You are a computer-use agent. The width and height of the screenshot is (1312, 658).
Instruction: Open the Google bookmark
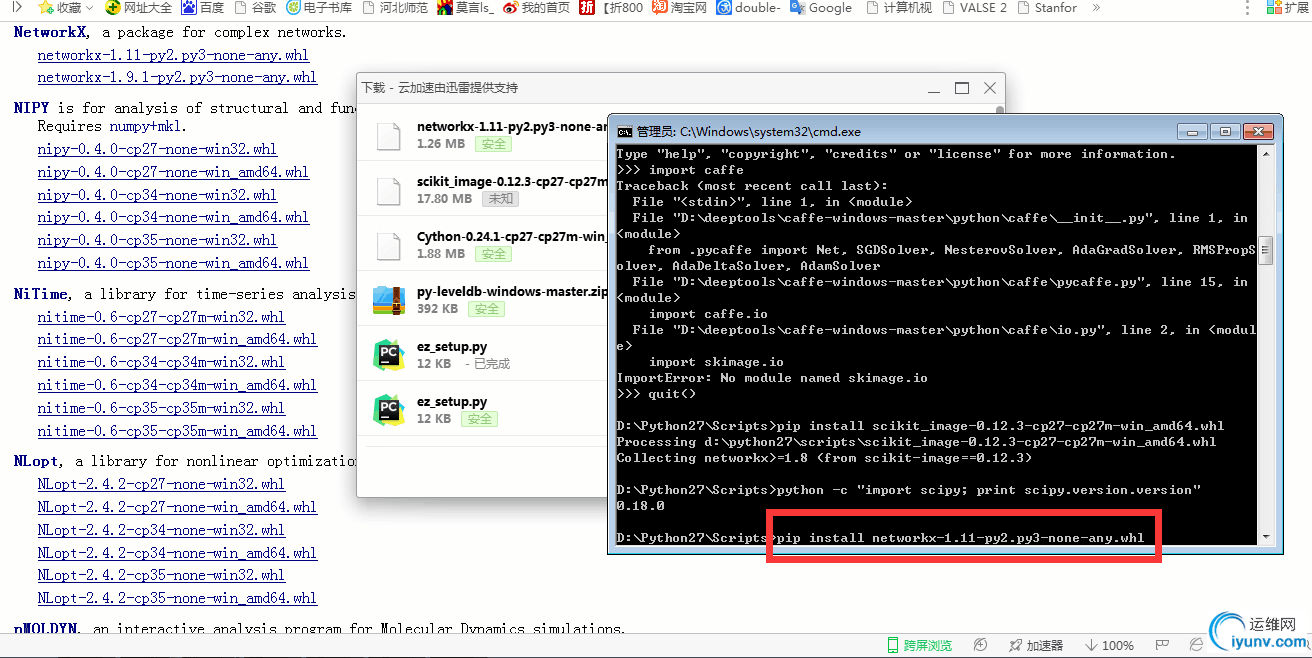tap(821, 7)
